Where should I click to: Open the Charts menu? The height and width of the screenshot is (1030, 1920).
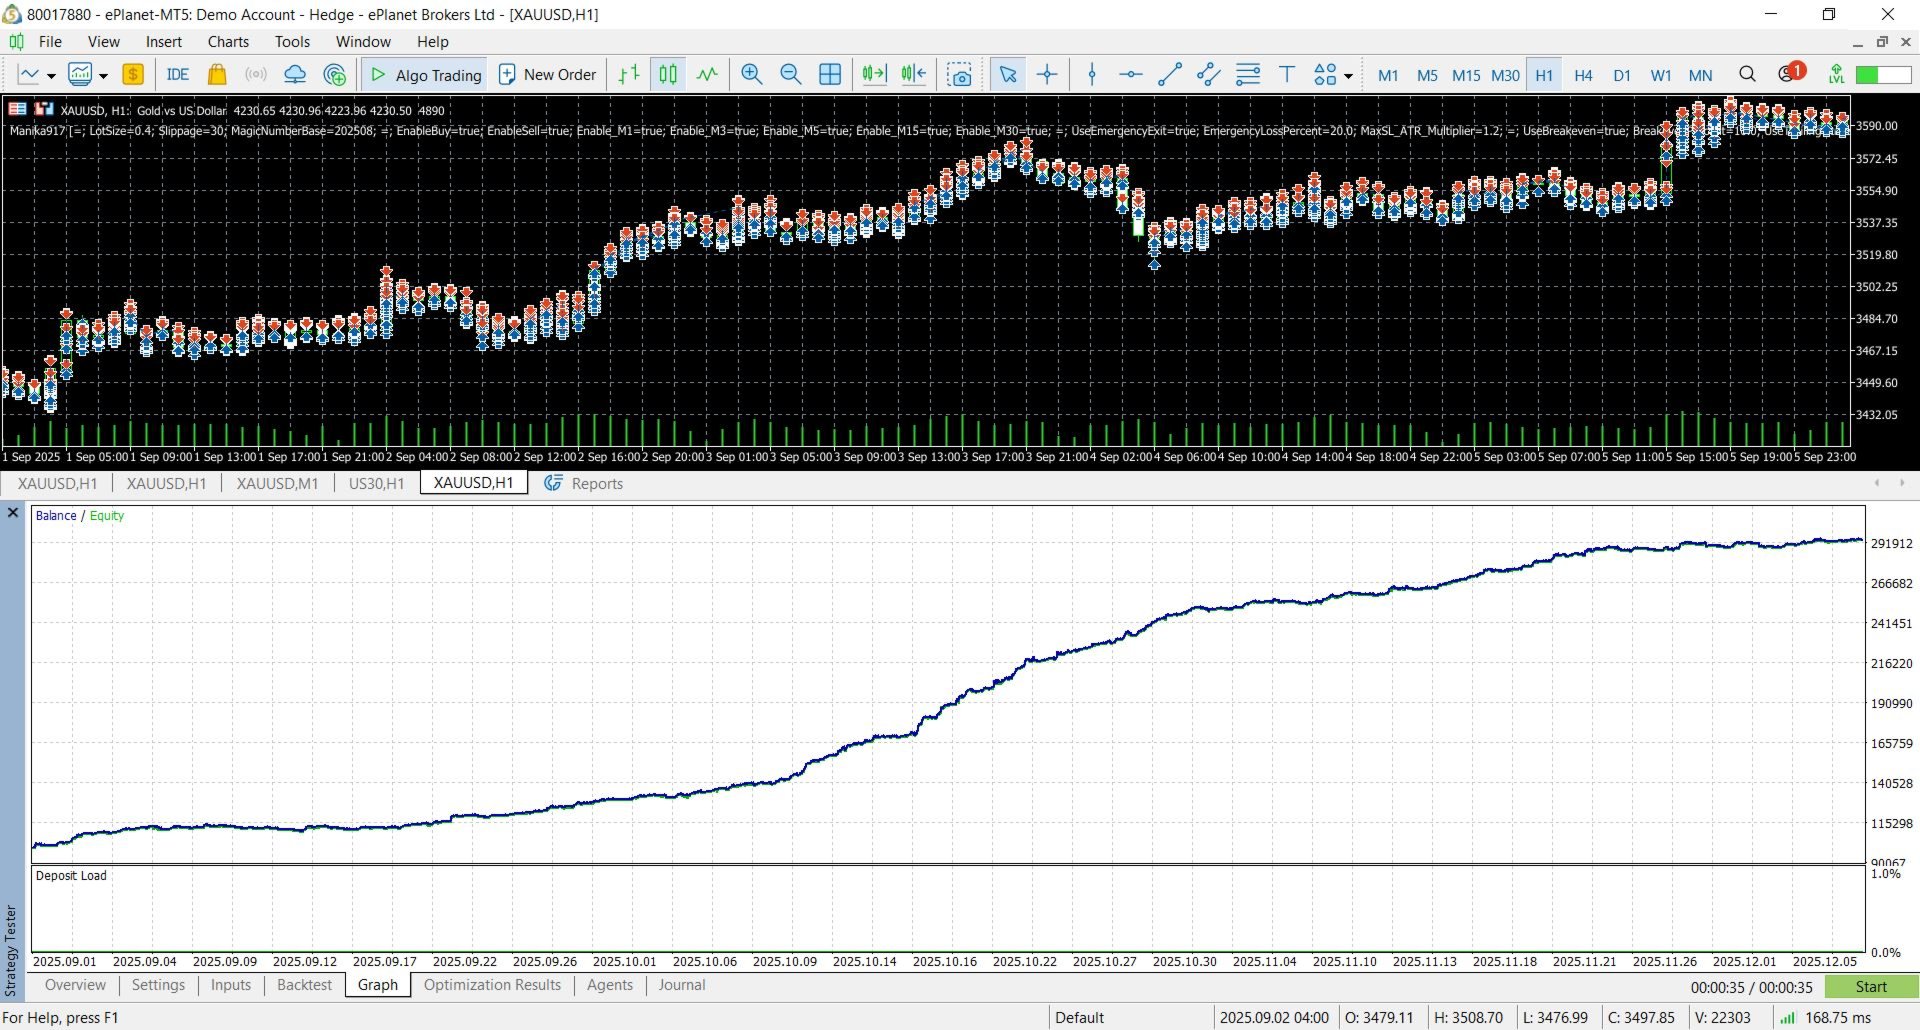228,42
